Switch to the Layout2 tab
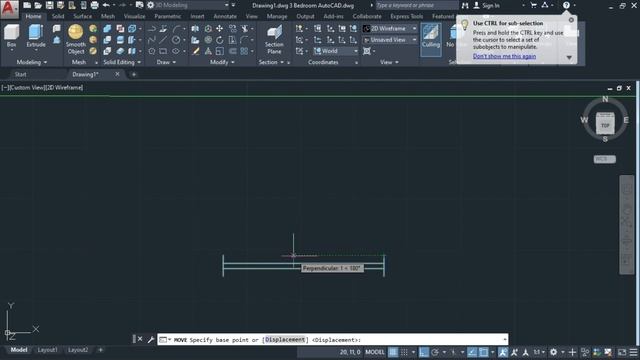 coord(78,350)
